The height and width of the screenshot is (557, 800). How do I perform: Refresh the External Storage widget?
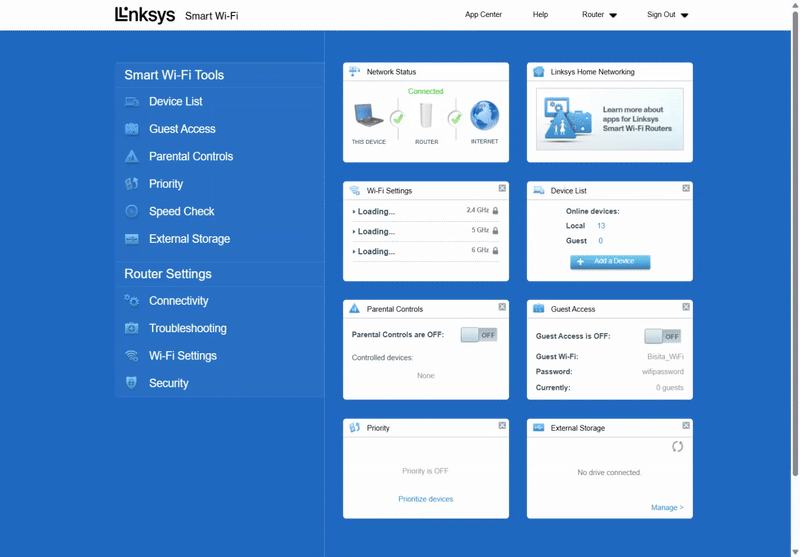(678, 447)
